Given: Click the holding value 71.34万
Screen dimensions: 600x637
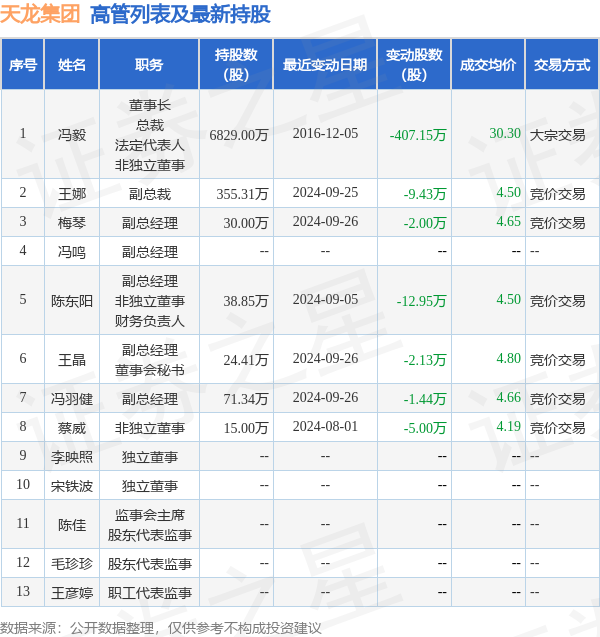Looking at the screenshot, I should coord(246,399).
